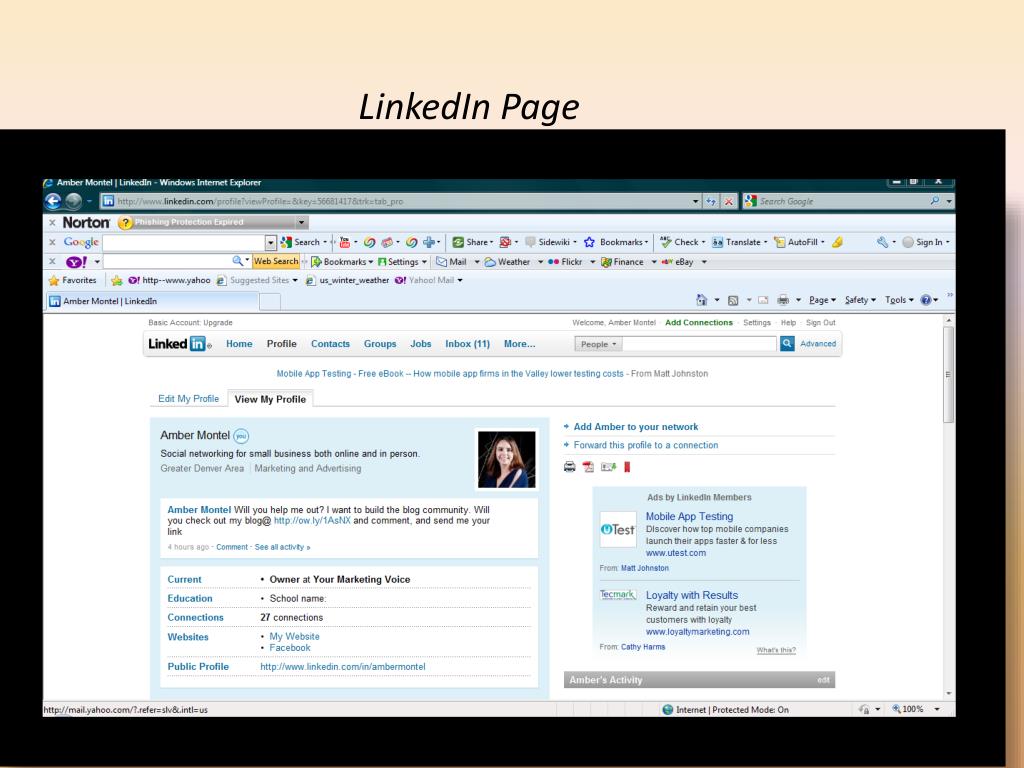Click the yellow Web Search button
1024x768 pixels.
click(276, 261)
